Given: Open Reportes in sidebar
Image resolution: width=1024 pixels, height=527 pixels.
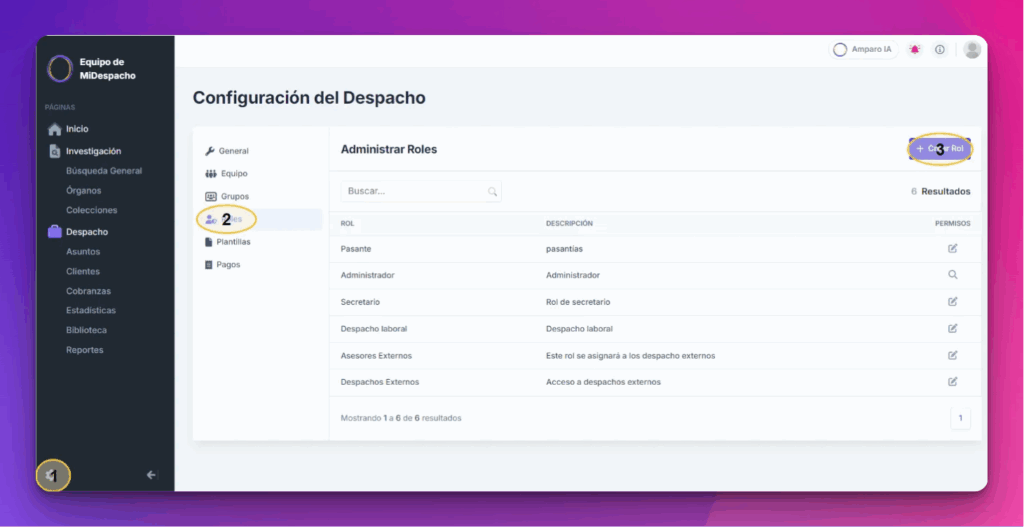Looking at the screenshot, I should pyautogui.click(x=85, y=349).
